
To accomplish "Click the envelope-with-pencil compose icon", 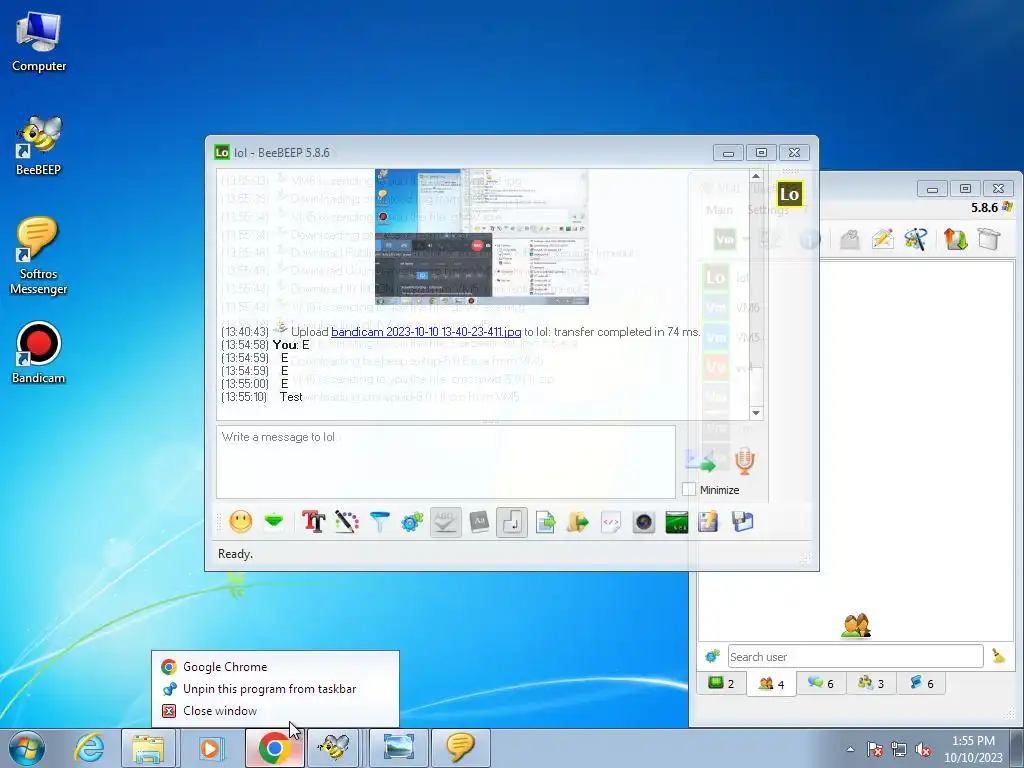I will [882, 239].
